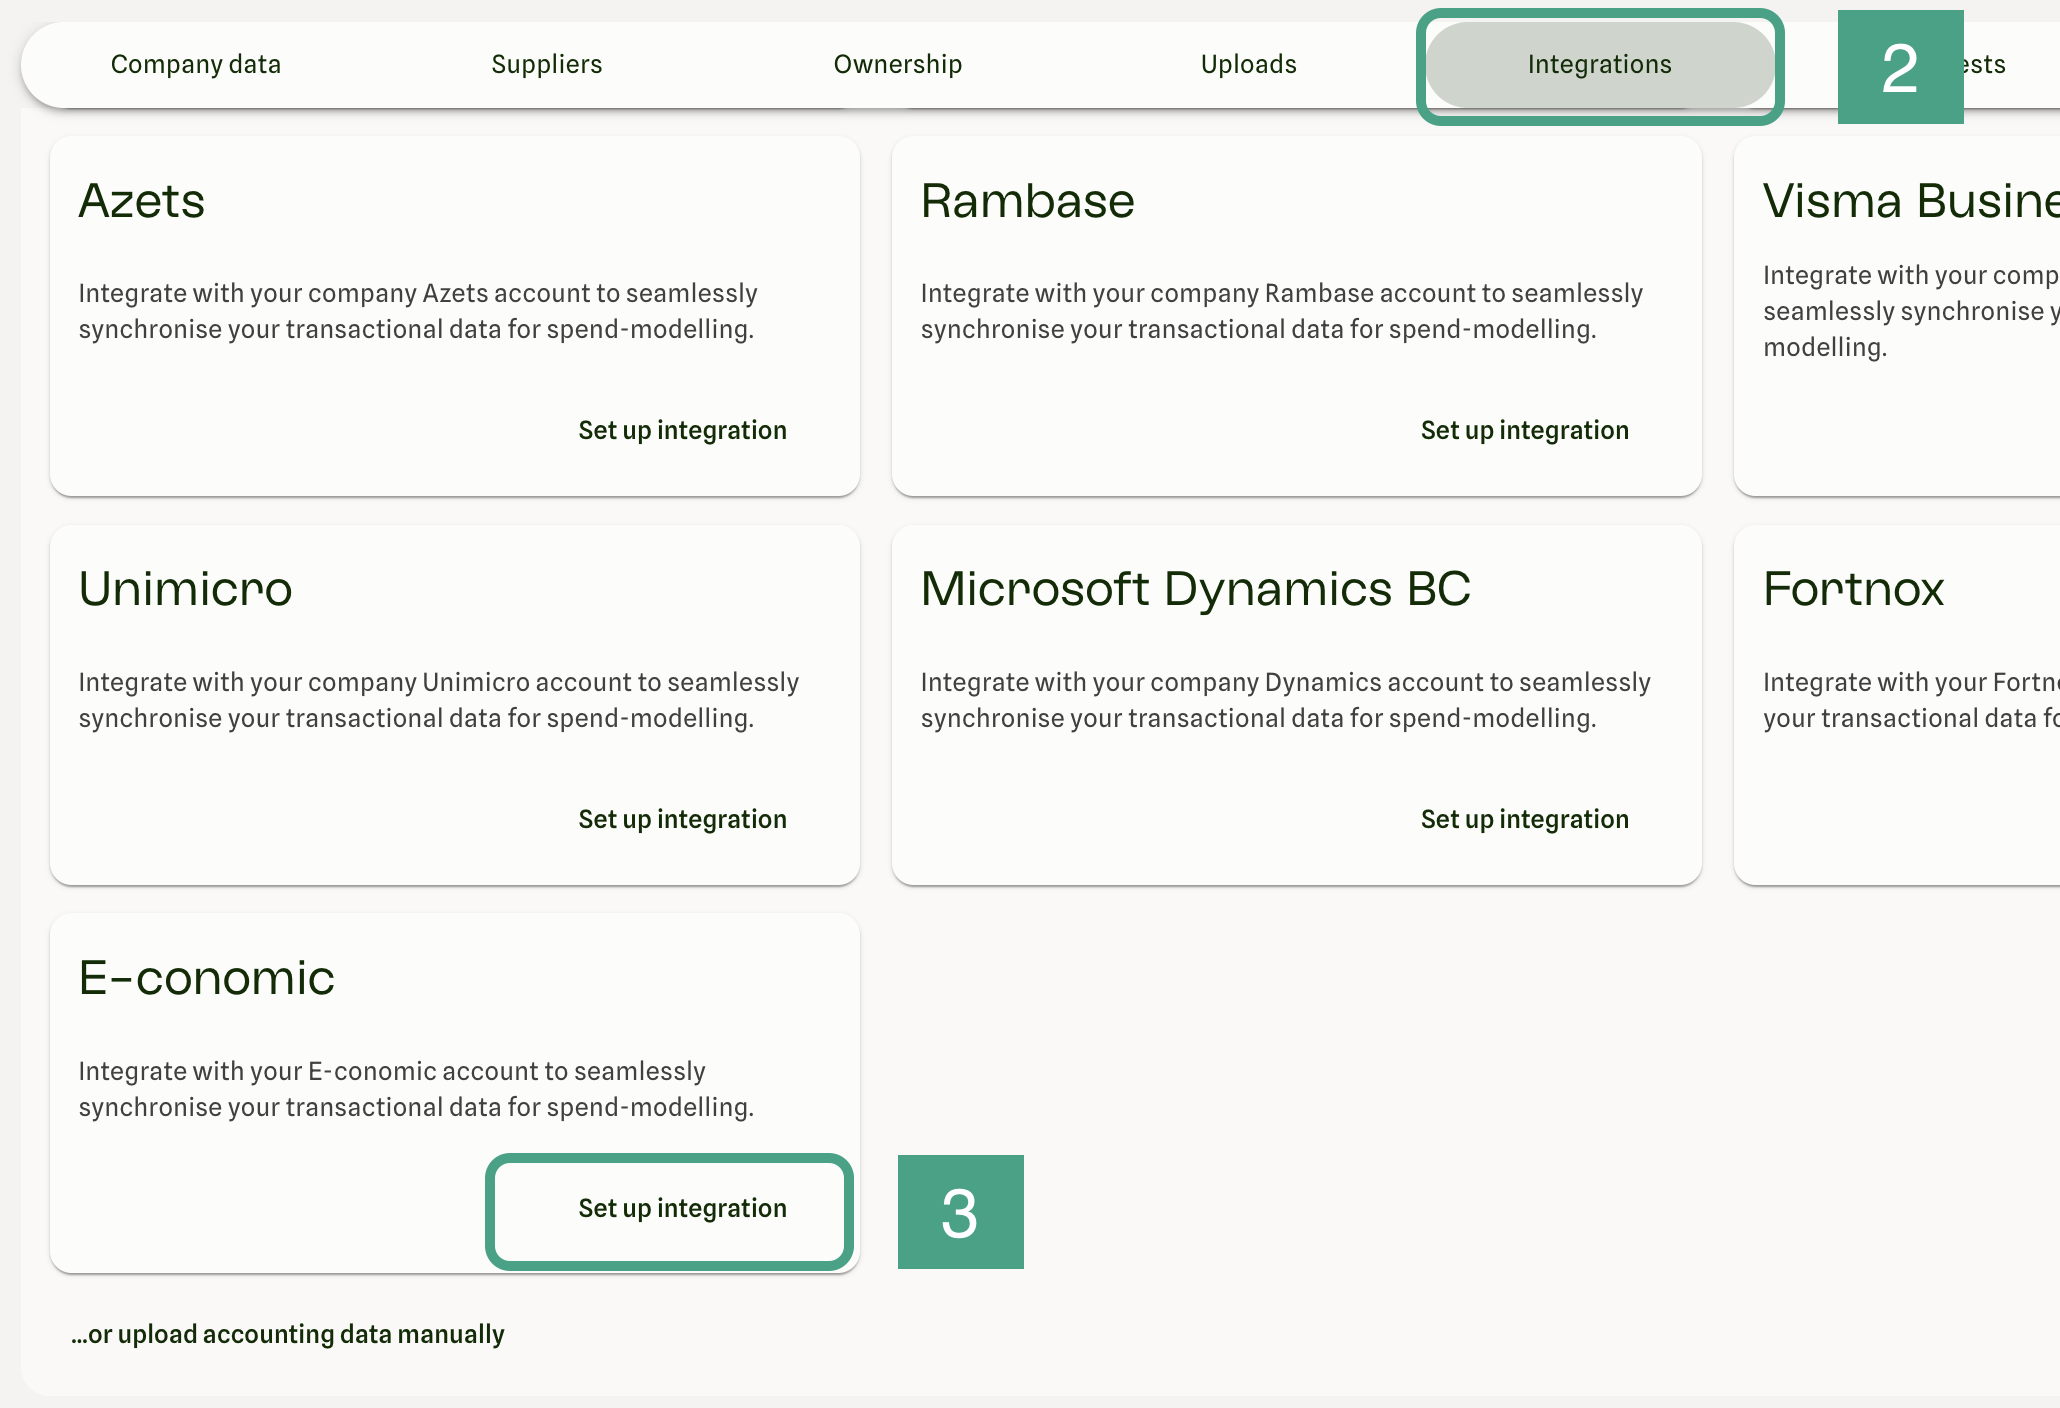2060x1408 pixels.
Task: Click the Azets card title
Action: [x=142, y=201]
